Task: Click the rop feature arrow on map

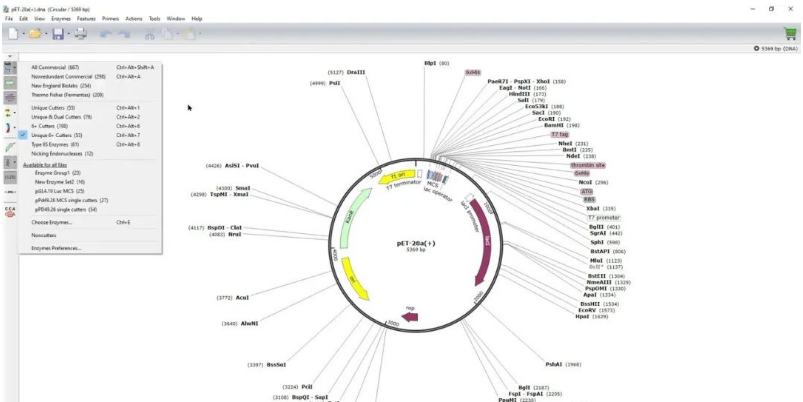Action: click(410, 316)
